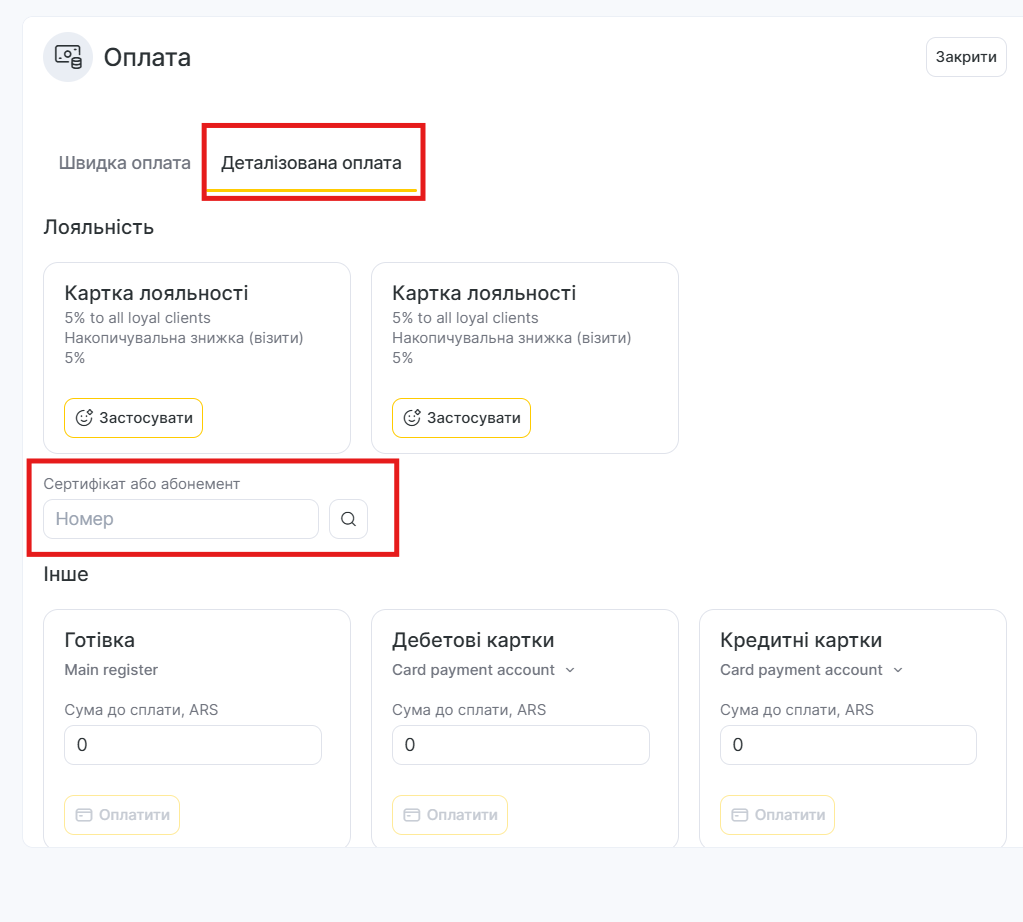
Task: Expand Card payment account under Дебетові картки
Action: point(484,670)
